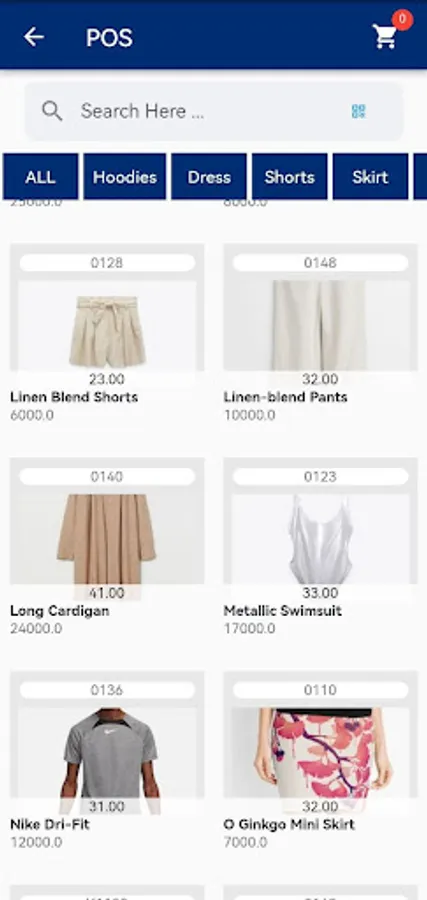Tap the red cart count badge
Screen dimensions: 427x900
pos(402,20)
